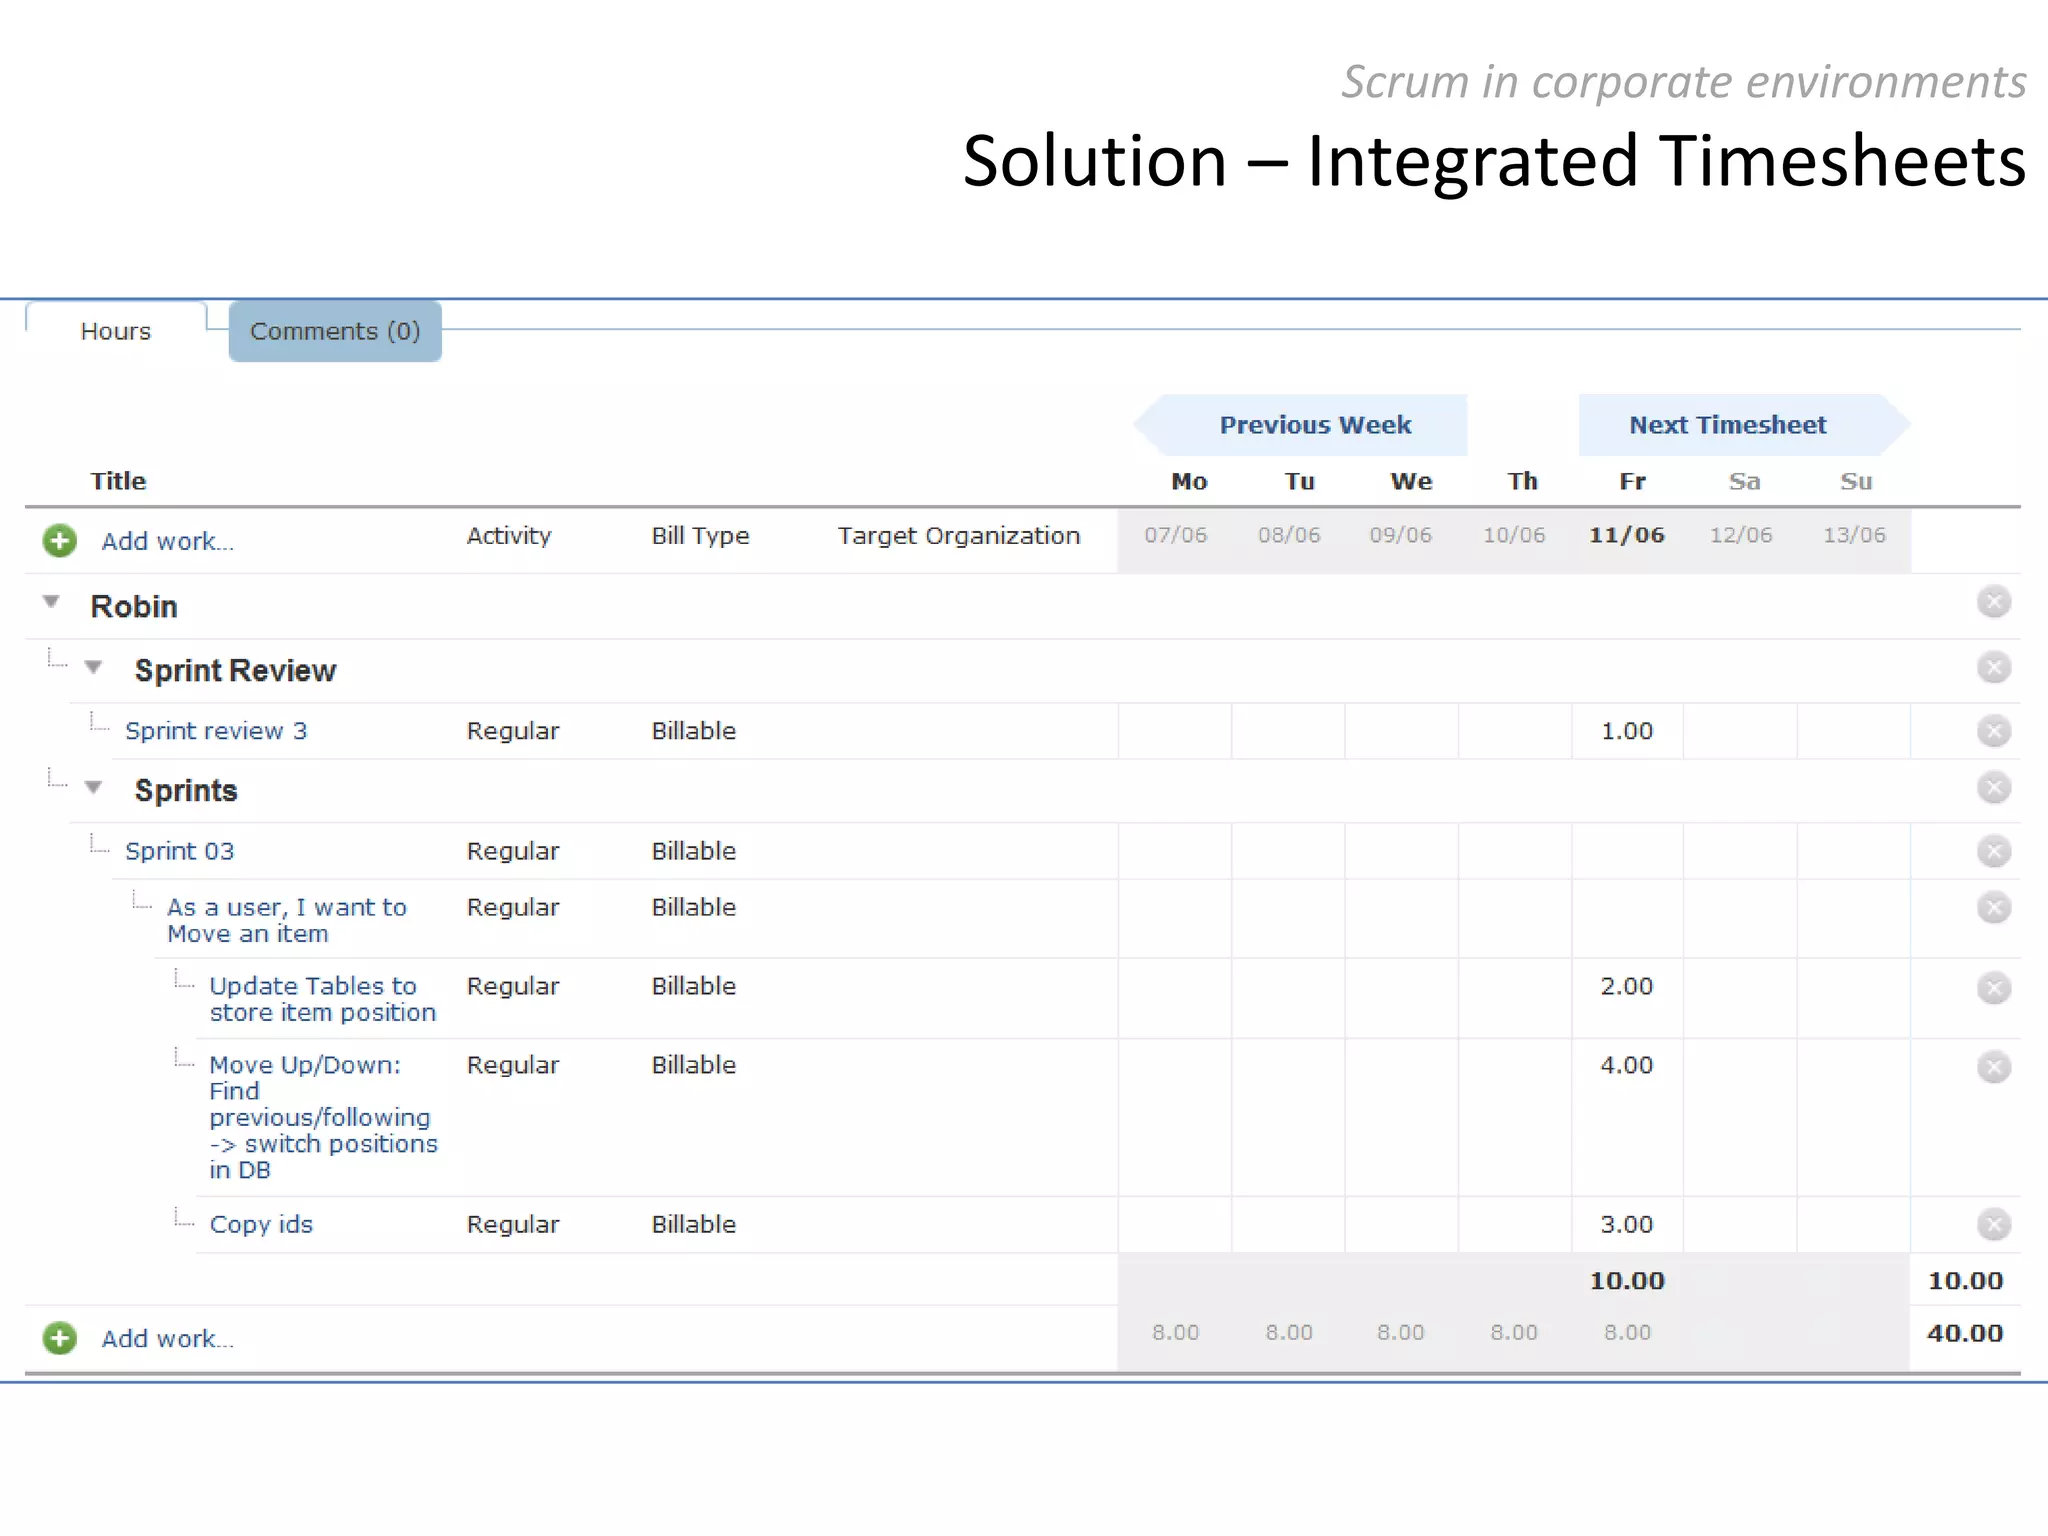Image resolution: width=2048 pixels, height=1536 pixels.
Task: Delete the Sprint review 3 row
Action: click(x=1993, y=731)
